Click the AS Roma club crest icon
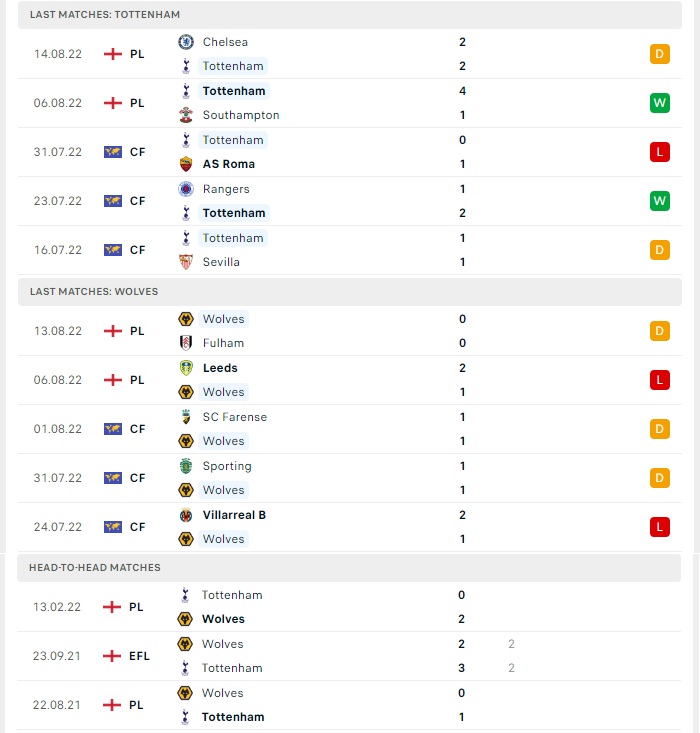This screenshot has height=733, width=700. coord(186,164)
